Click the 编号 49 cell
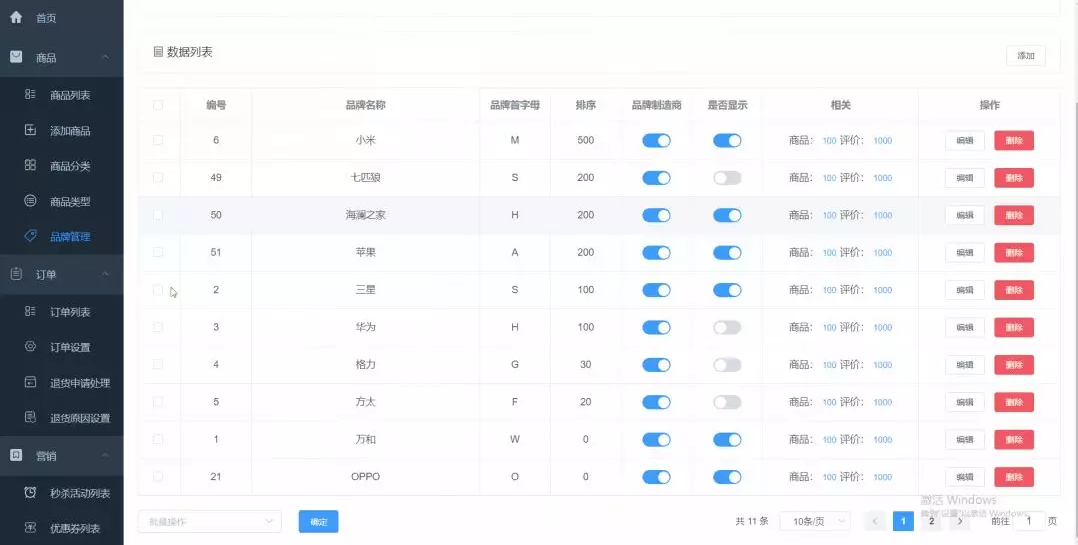Viewport: 1078px width, 545px height. point(216,177)
